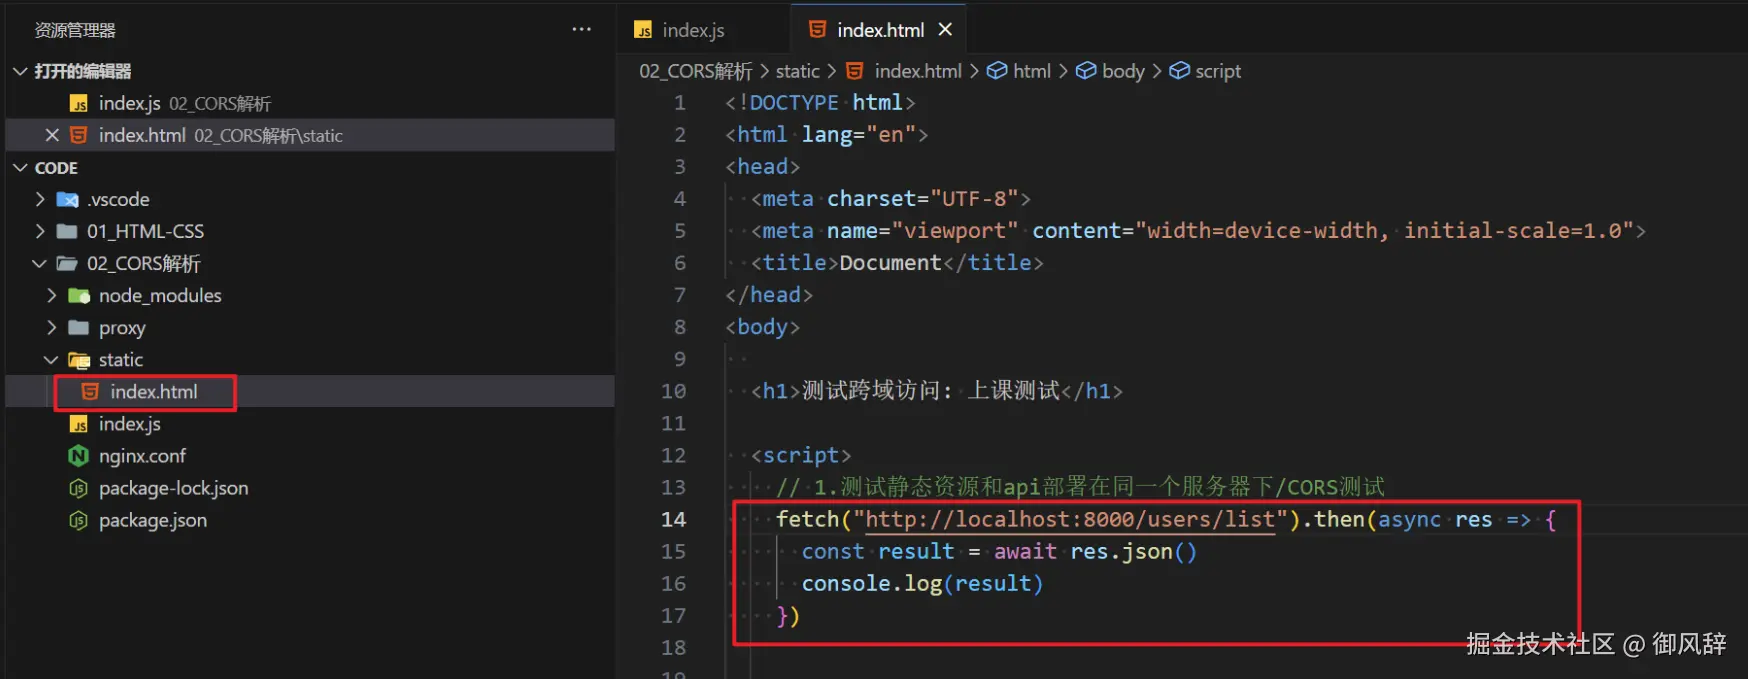The width and height of the screenshot is (1748, 679).
Task: Click the 02_CORS解析 open folder icon
Action: [x=67, y=263]
